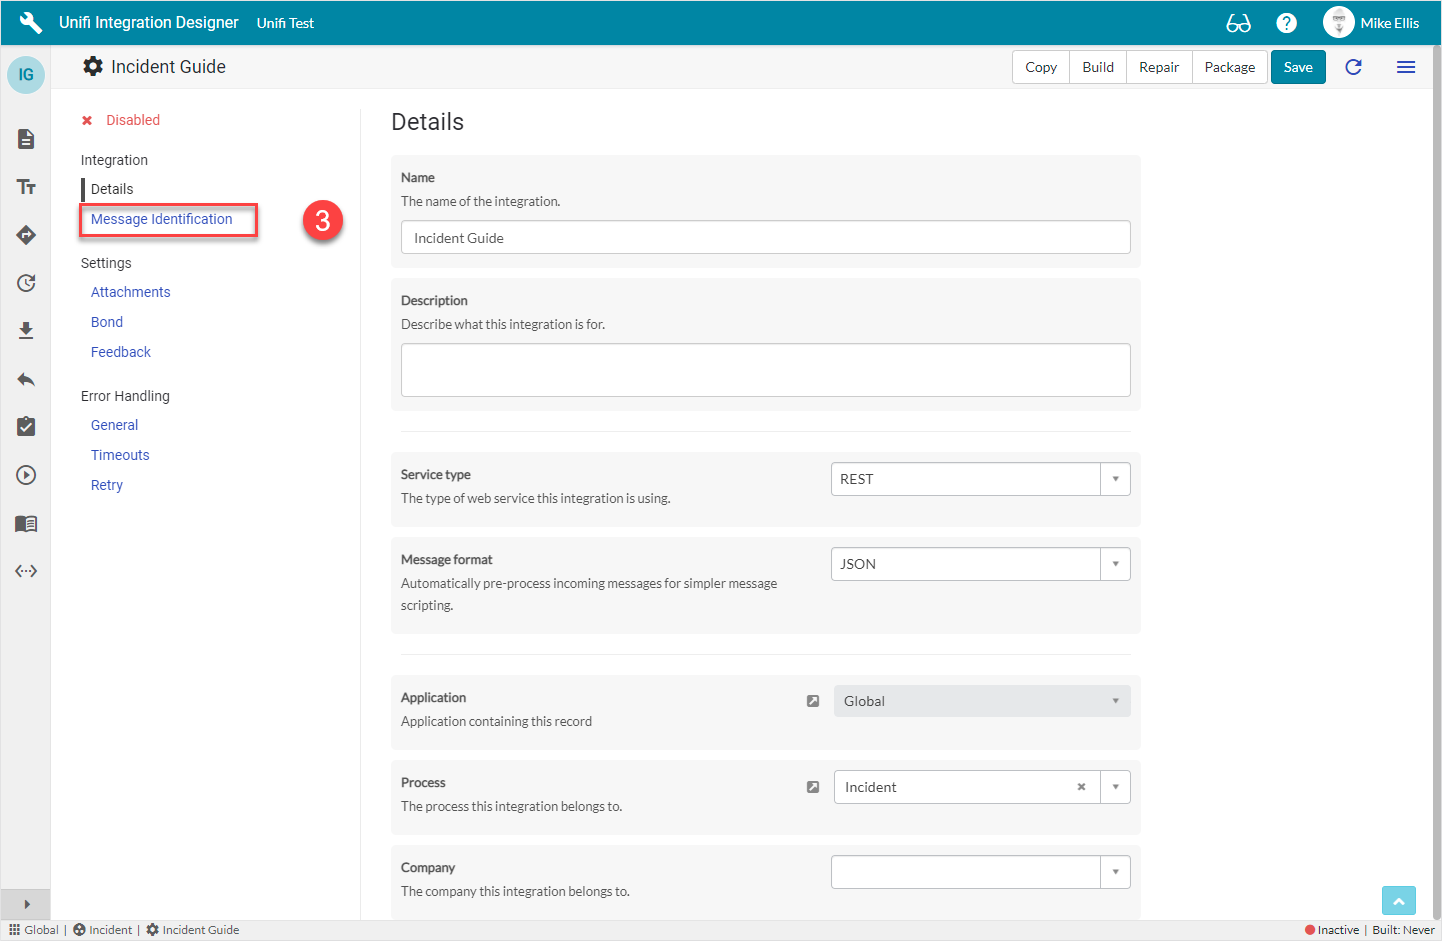Click the clipboard check icon in sidebar

pos(26,427)
